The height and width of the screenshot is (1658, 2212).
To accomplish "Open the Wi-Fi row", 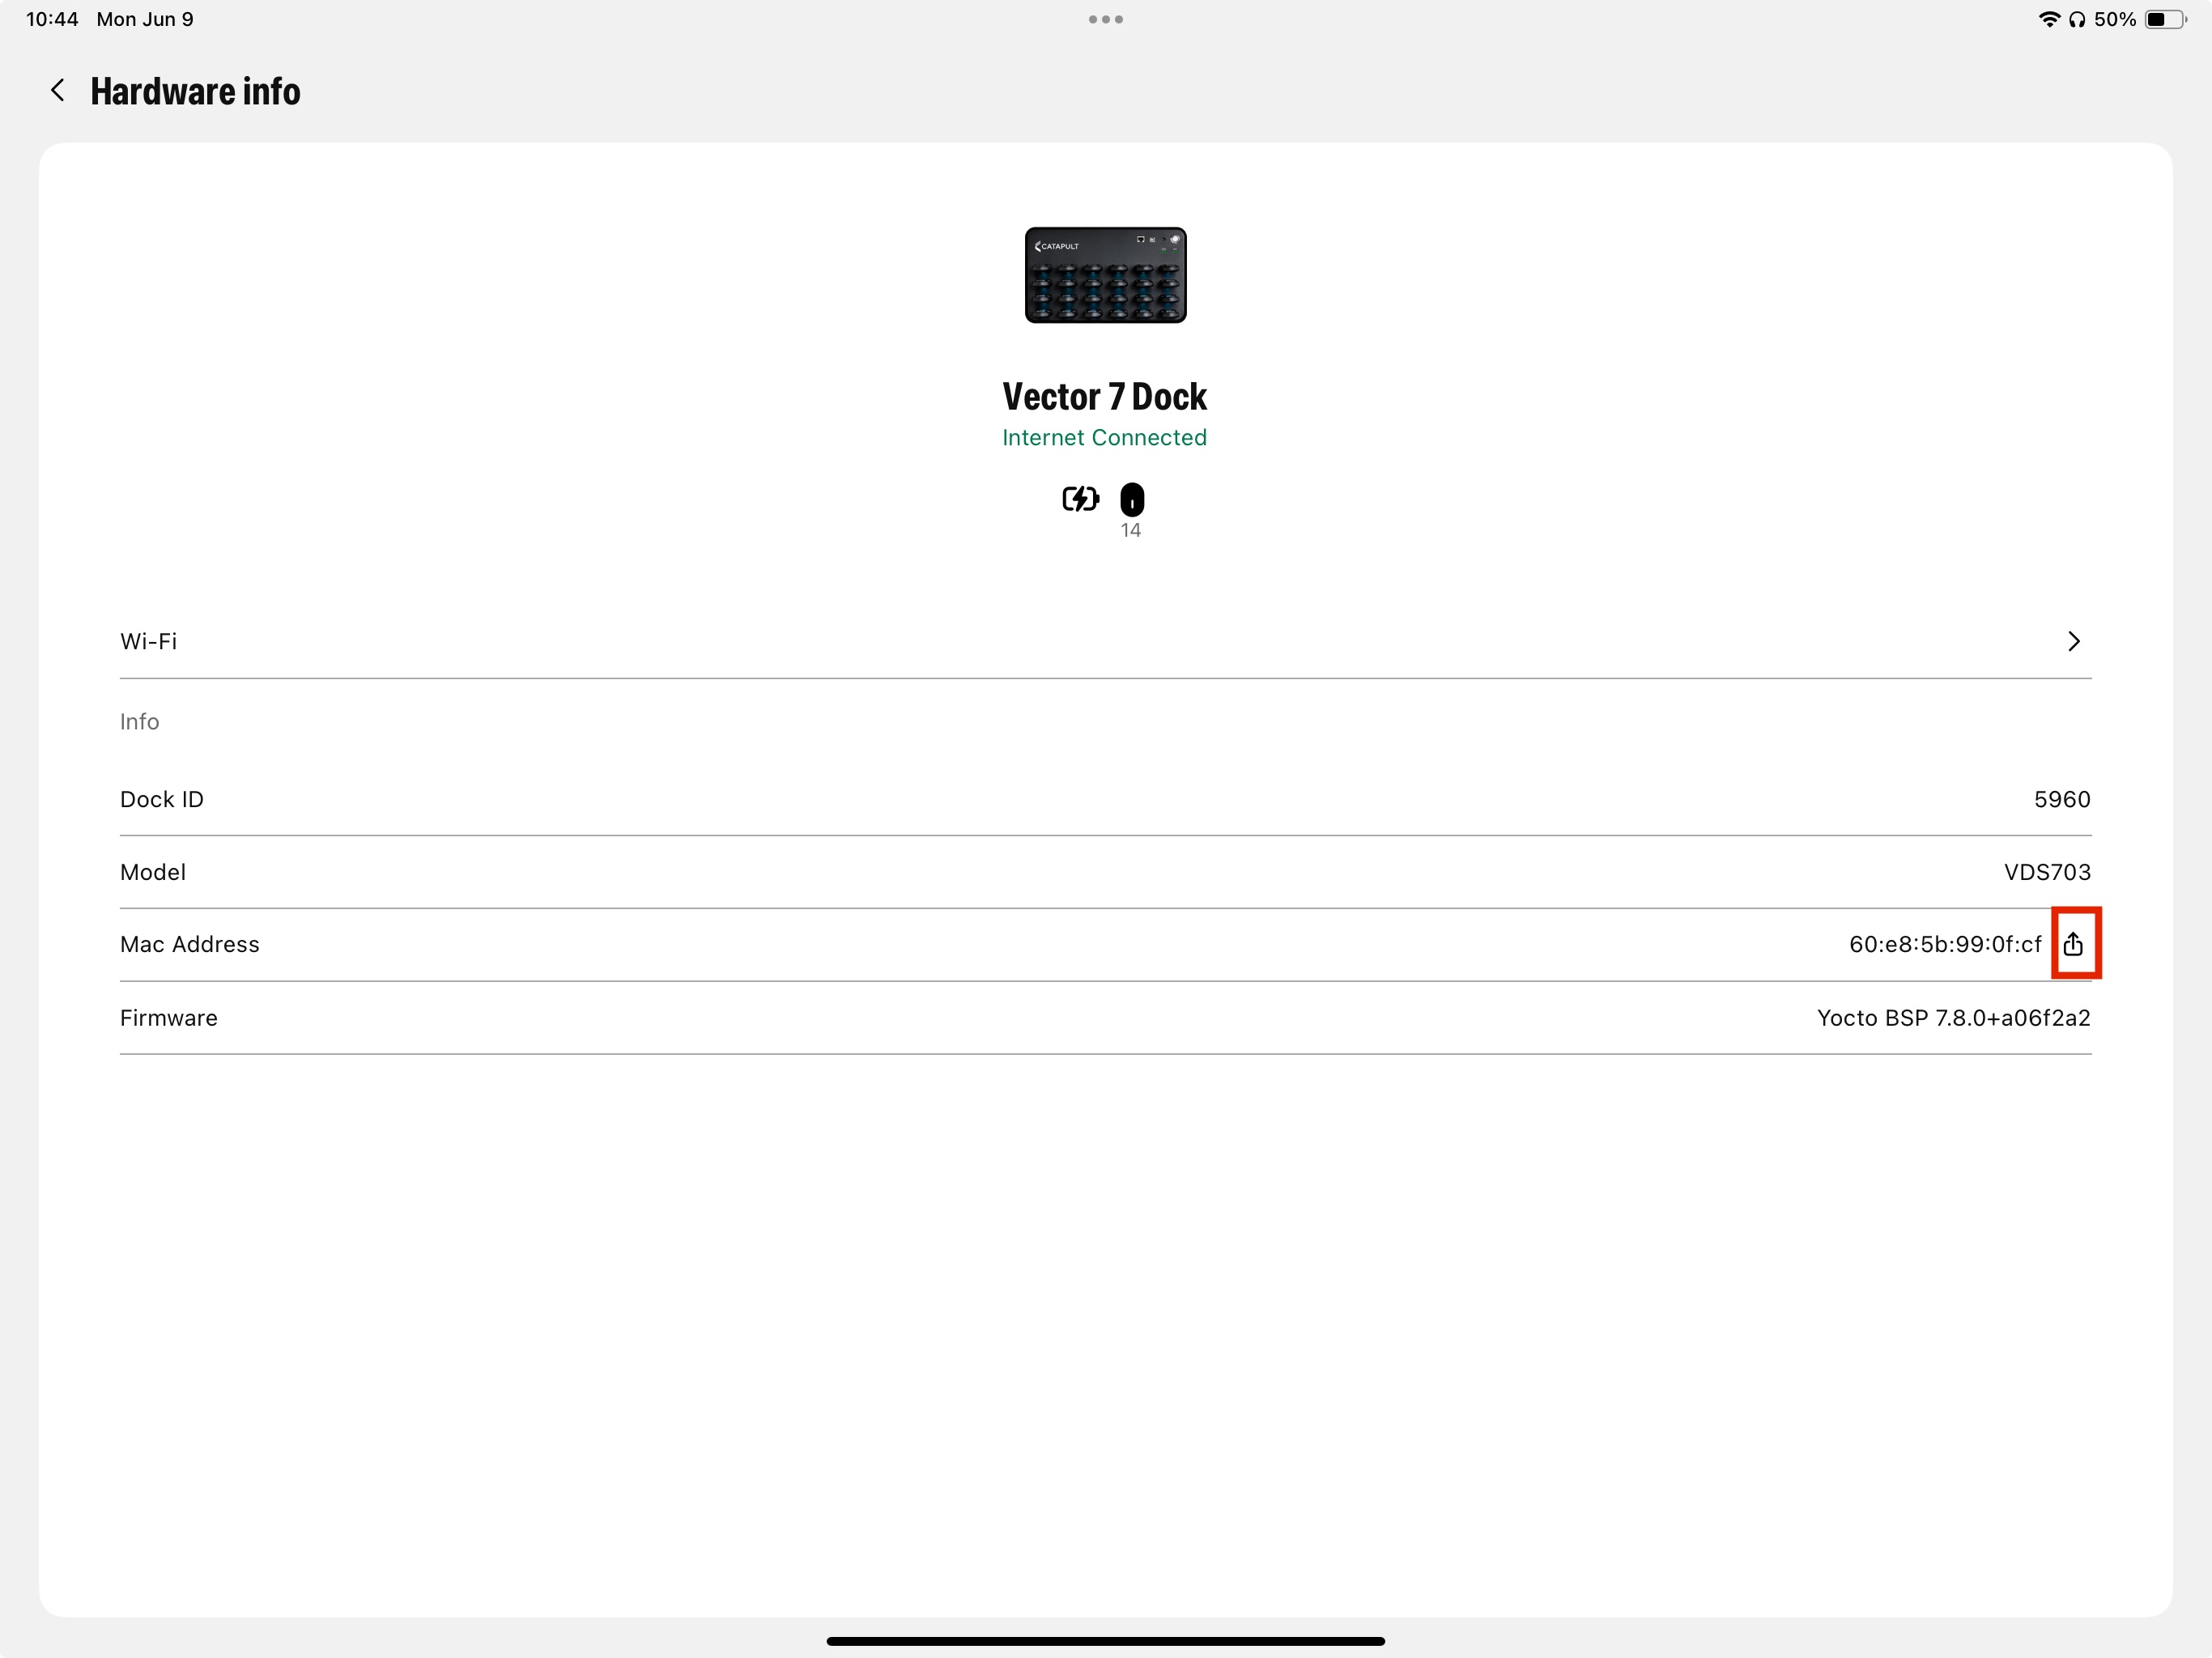I will pos(1105,641).
